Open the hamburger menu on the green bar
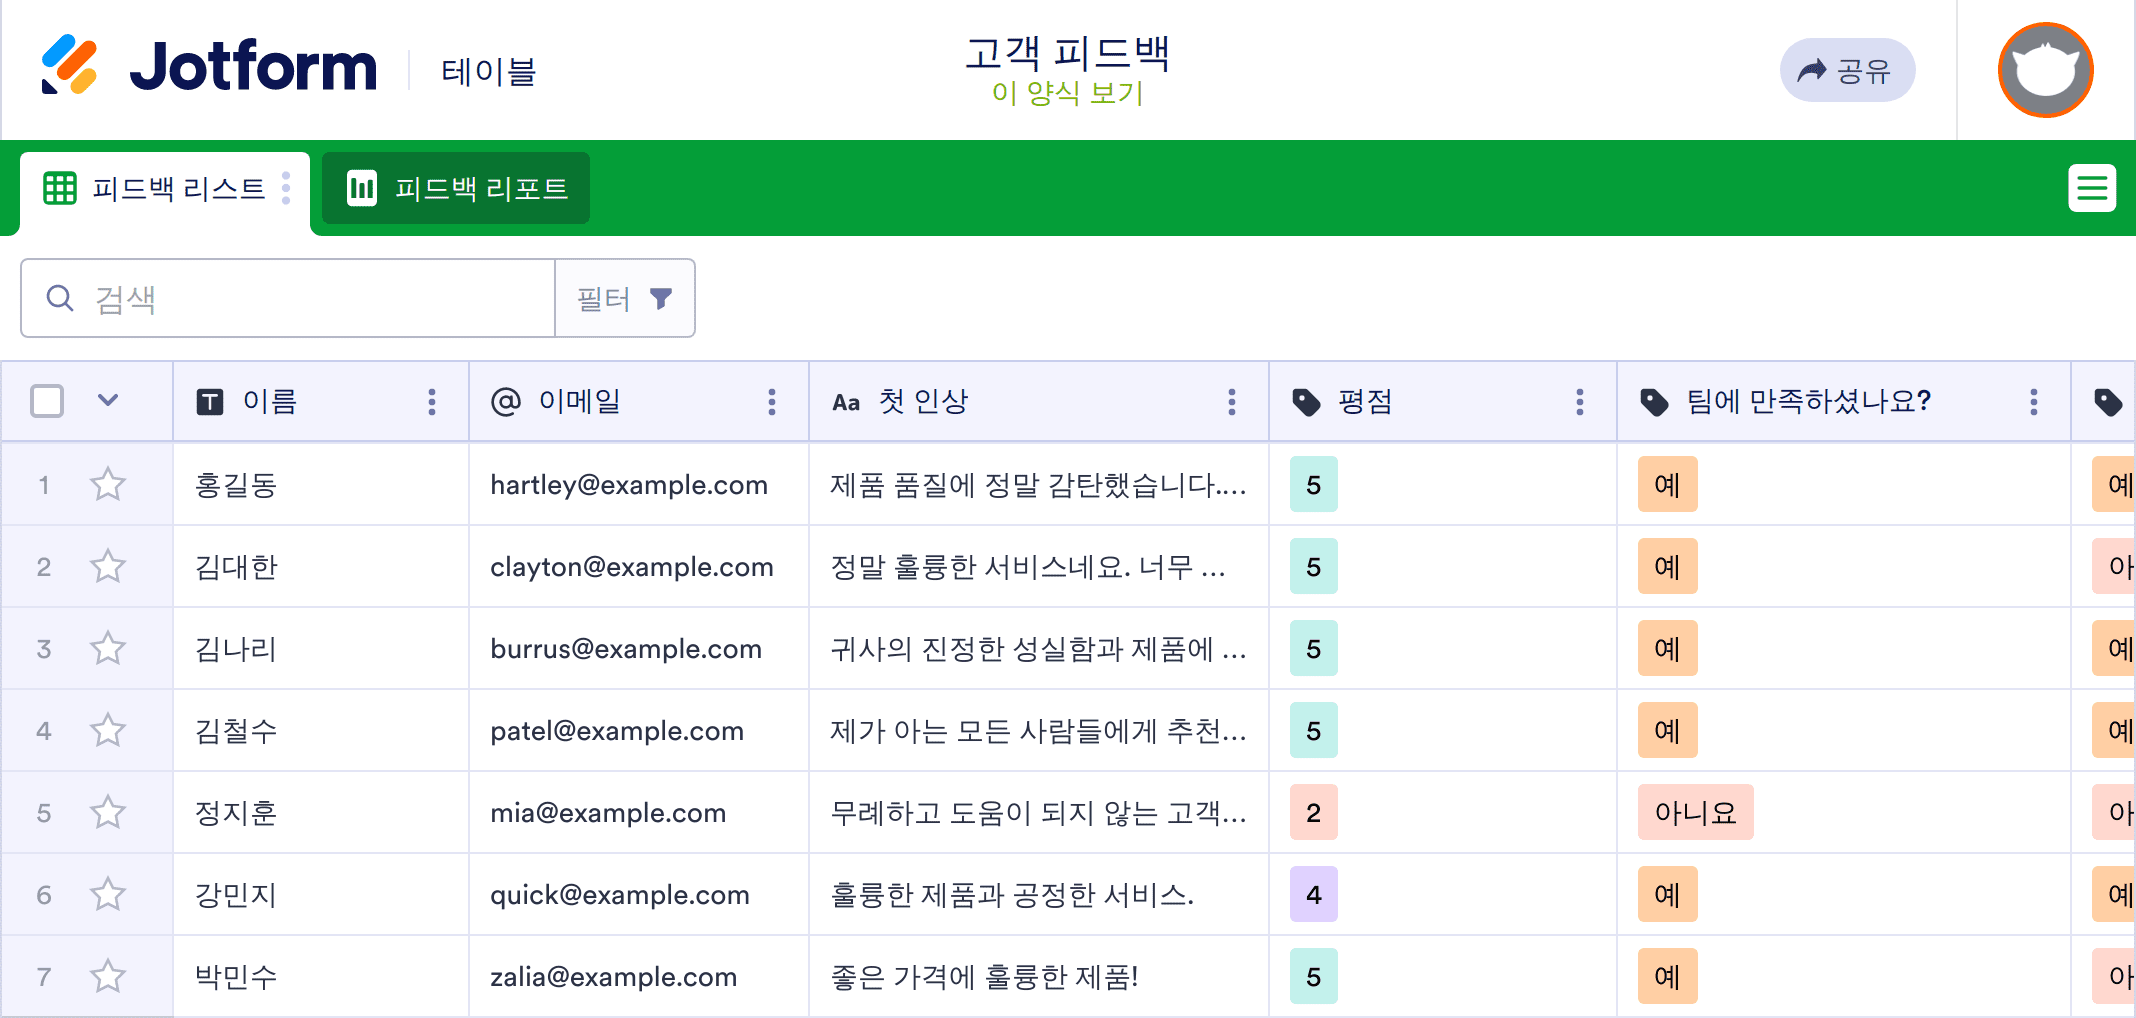2136x1018 pixels. 2092,187
